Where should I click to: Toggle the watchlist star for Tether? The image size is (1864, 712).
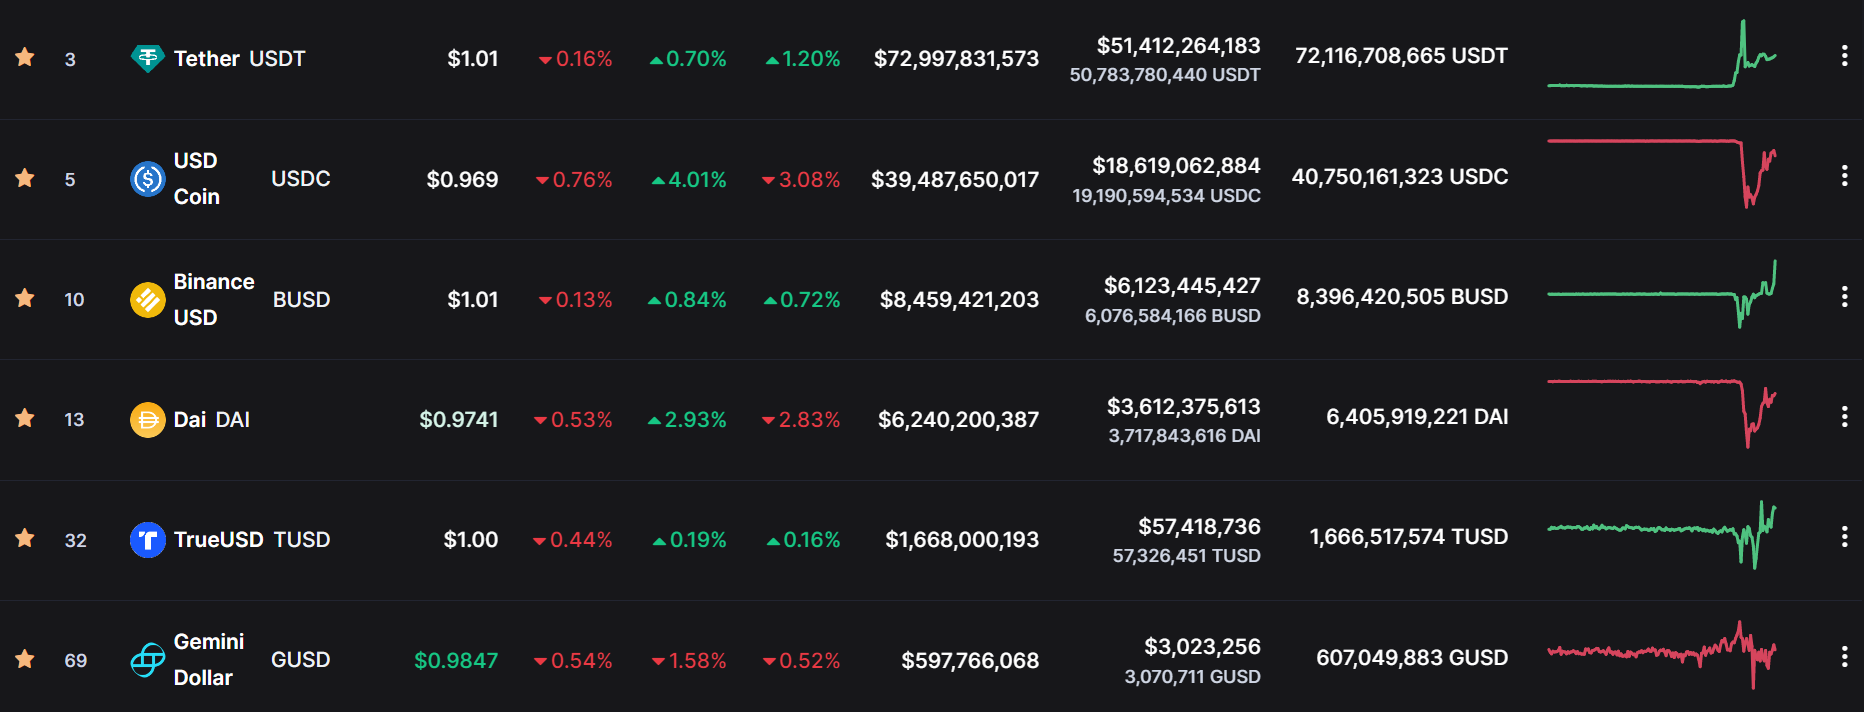[25, 58]
